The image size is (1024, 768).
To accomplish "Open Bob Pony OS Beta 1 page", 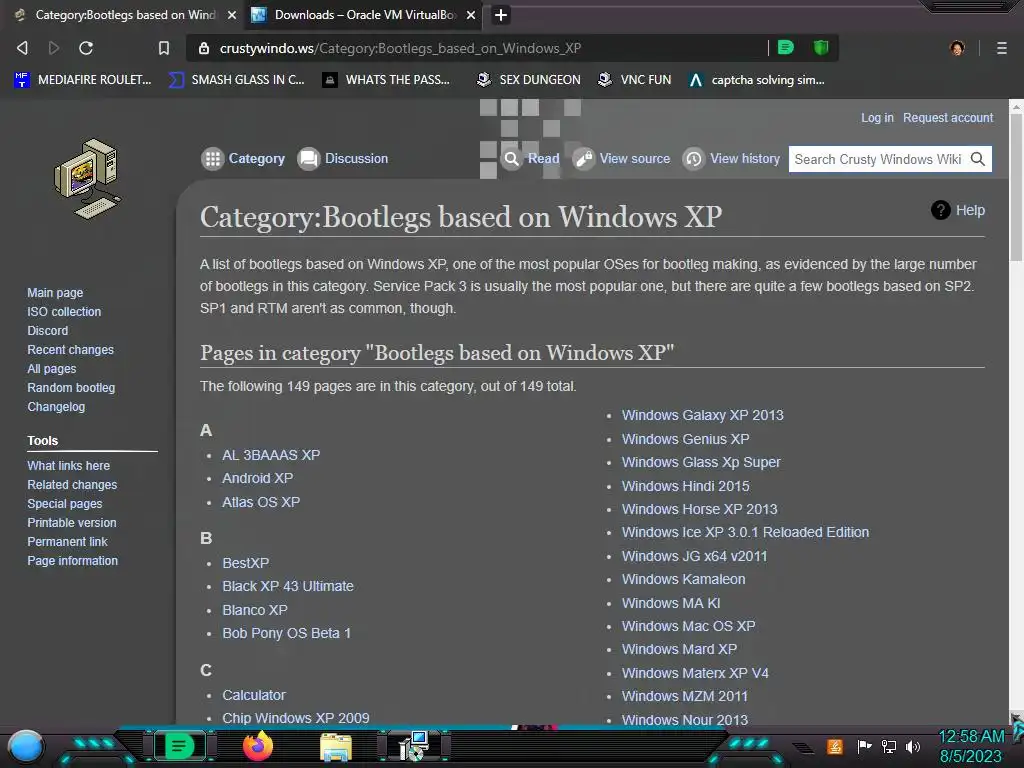I will pyautogui.click(x=287, y=633).
